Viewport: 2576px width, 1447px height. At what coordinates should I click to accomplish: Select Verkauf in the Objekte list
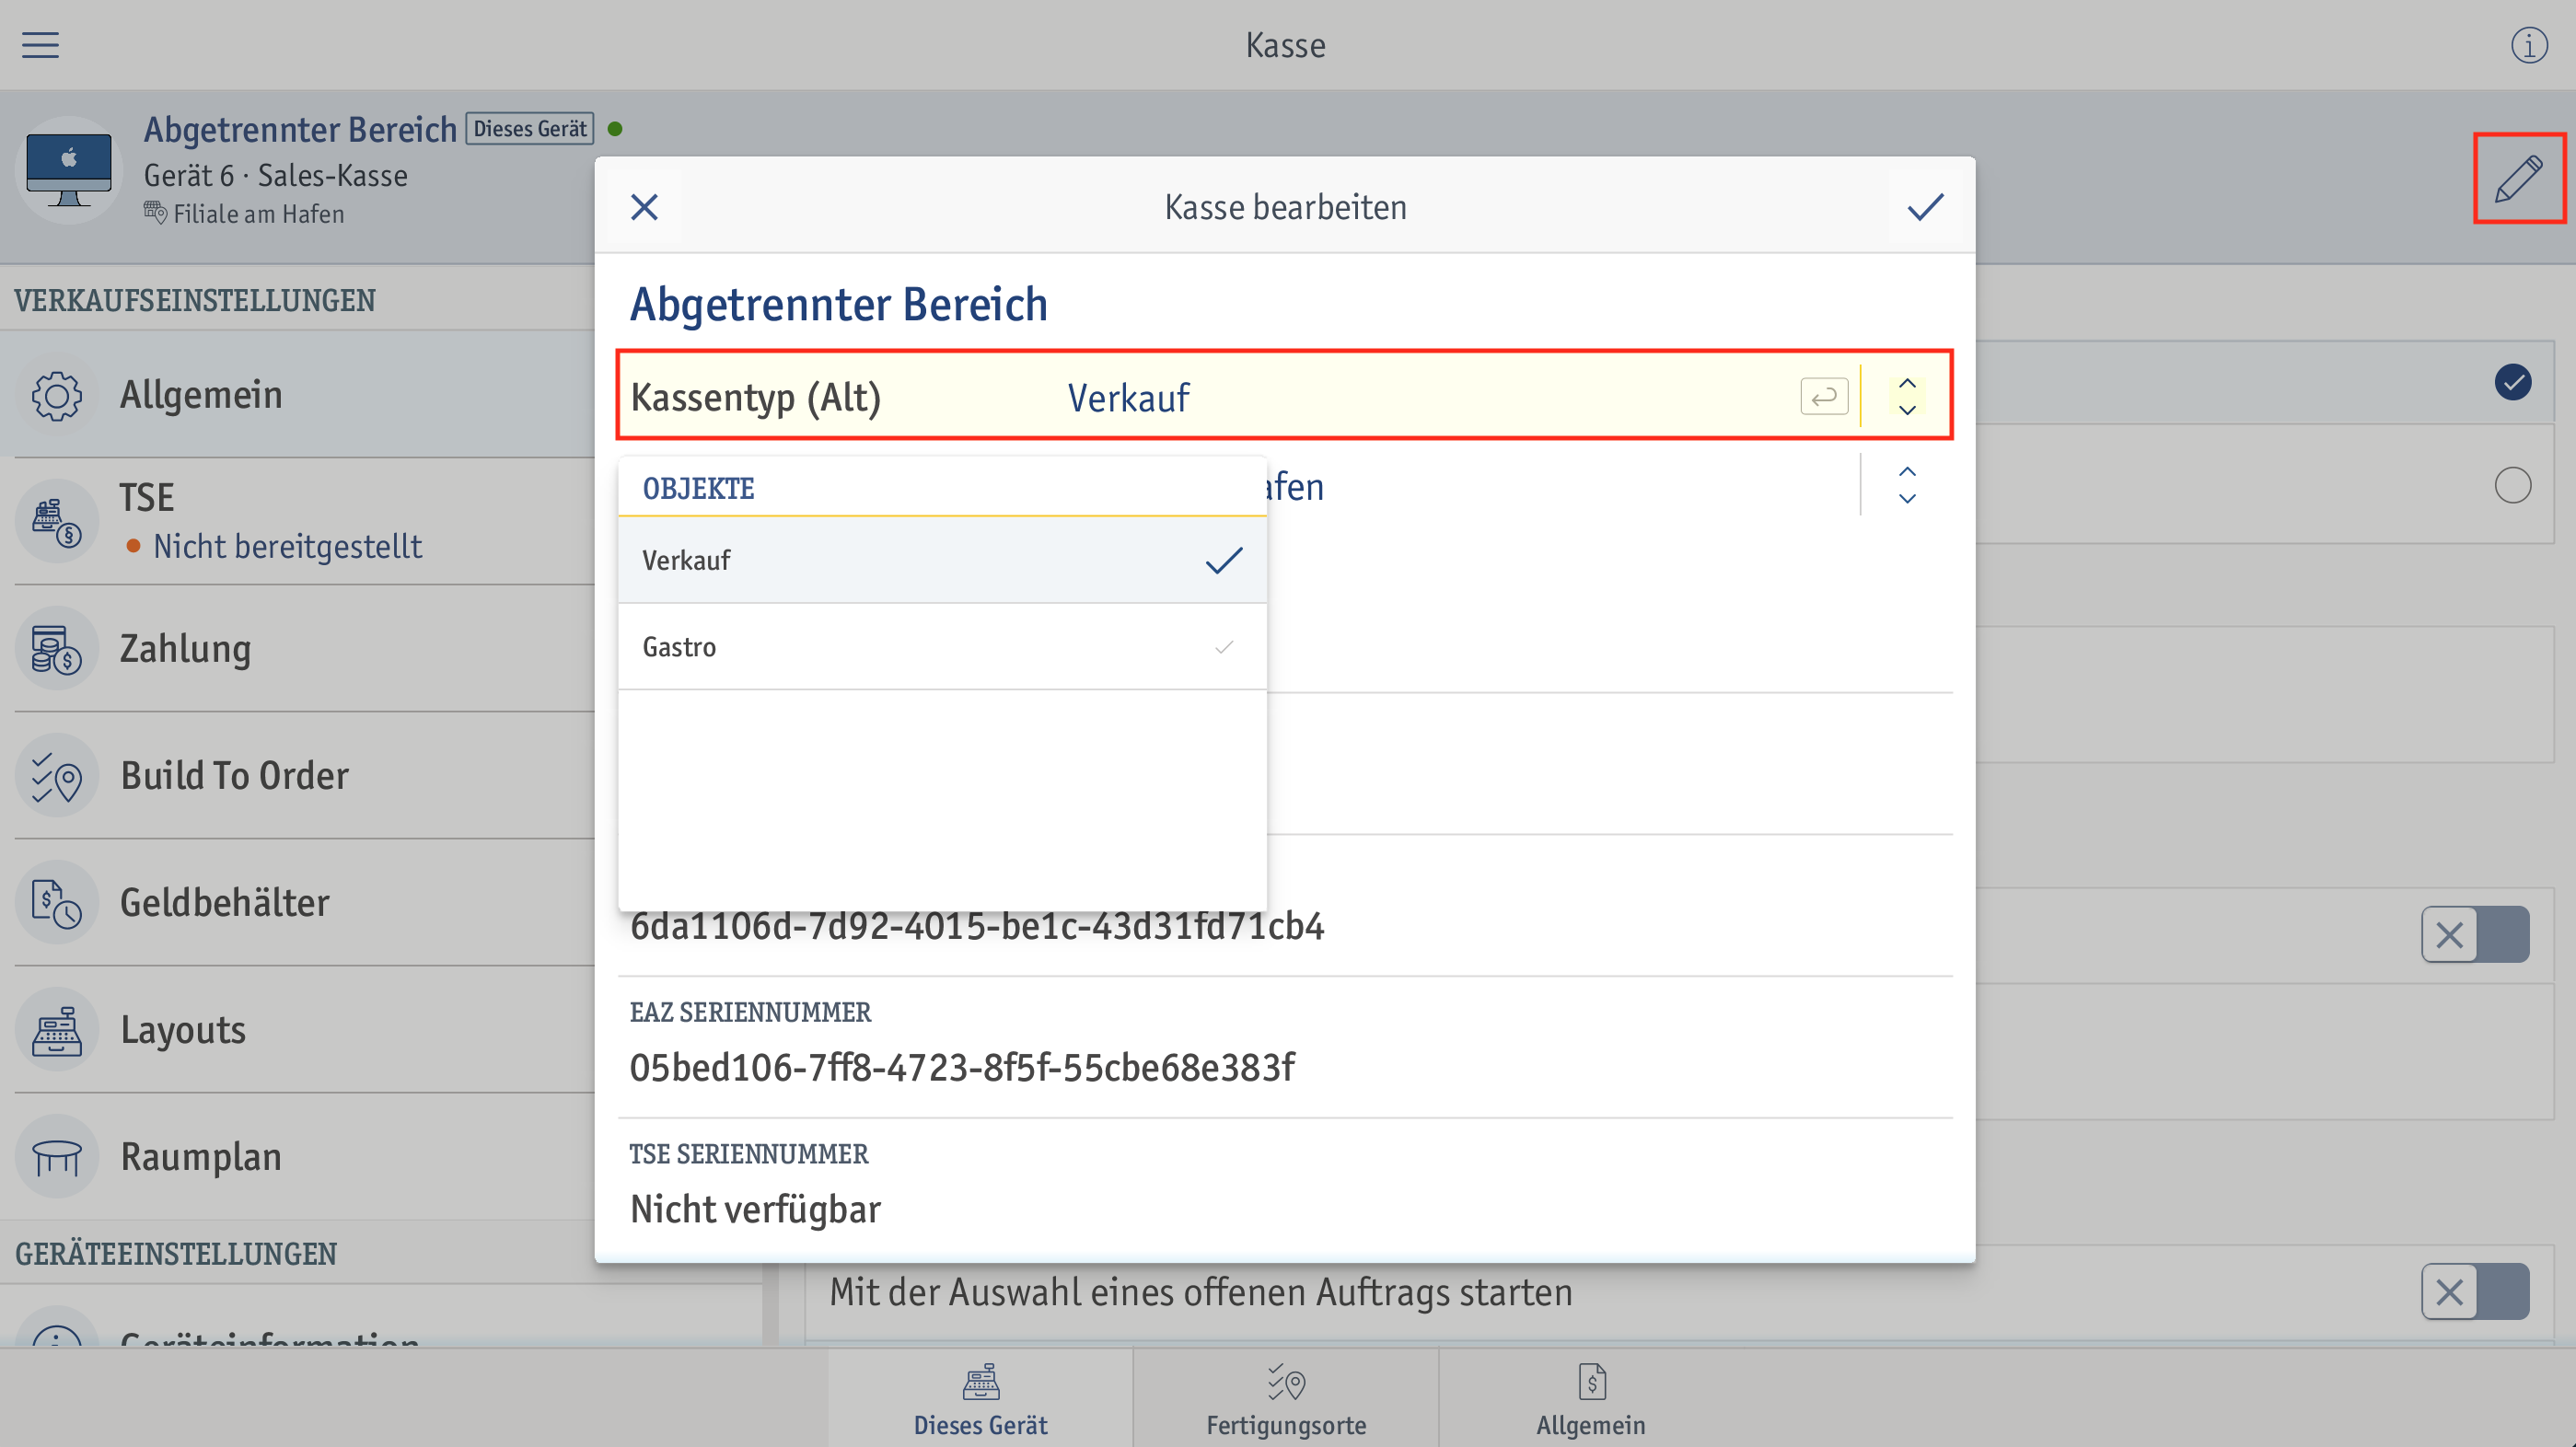942,560
